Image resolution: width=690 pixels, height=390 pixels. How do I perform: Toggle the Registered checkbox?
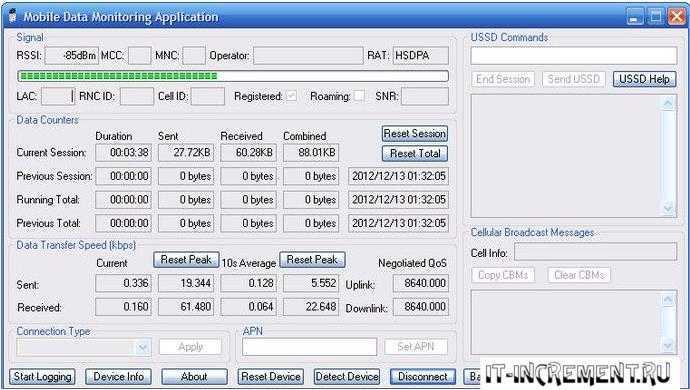291,96
